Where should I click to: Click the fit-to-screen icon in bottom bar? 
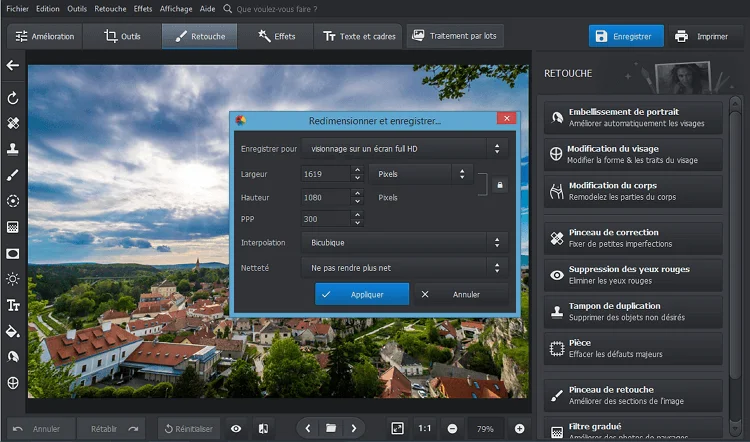click(x=397, y=428)
